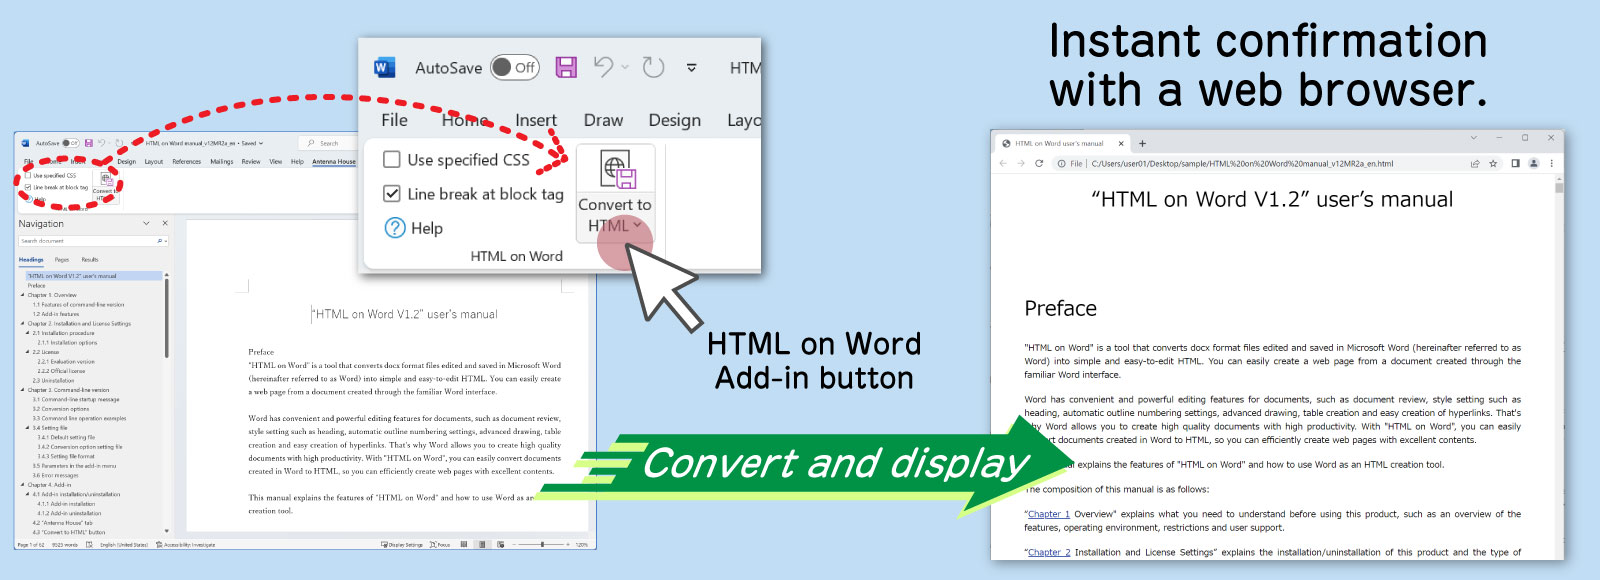Select Web Layout view icon in status bar
The width and height of the screenshot is (1600, 580).
coord(500,544)
